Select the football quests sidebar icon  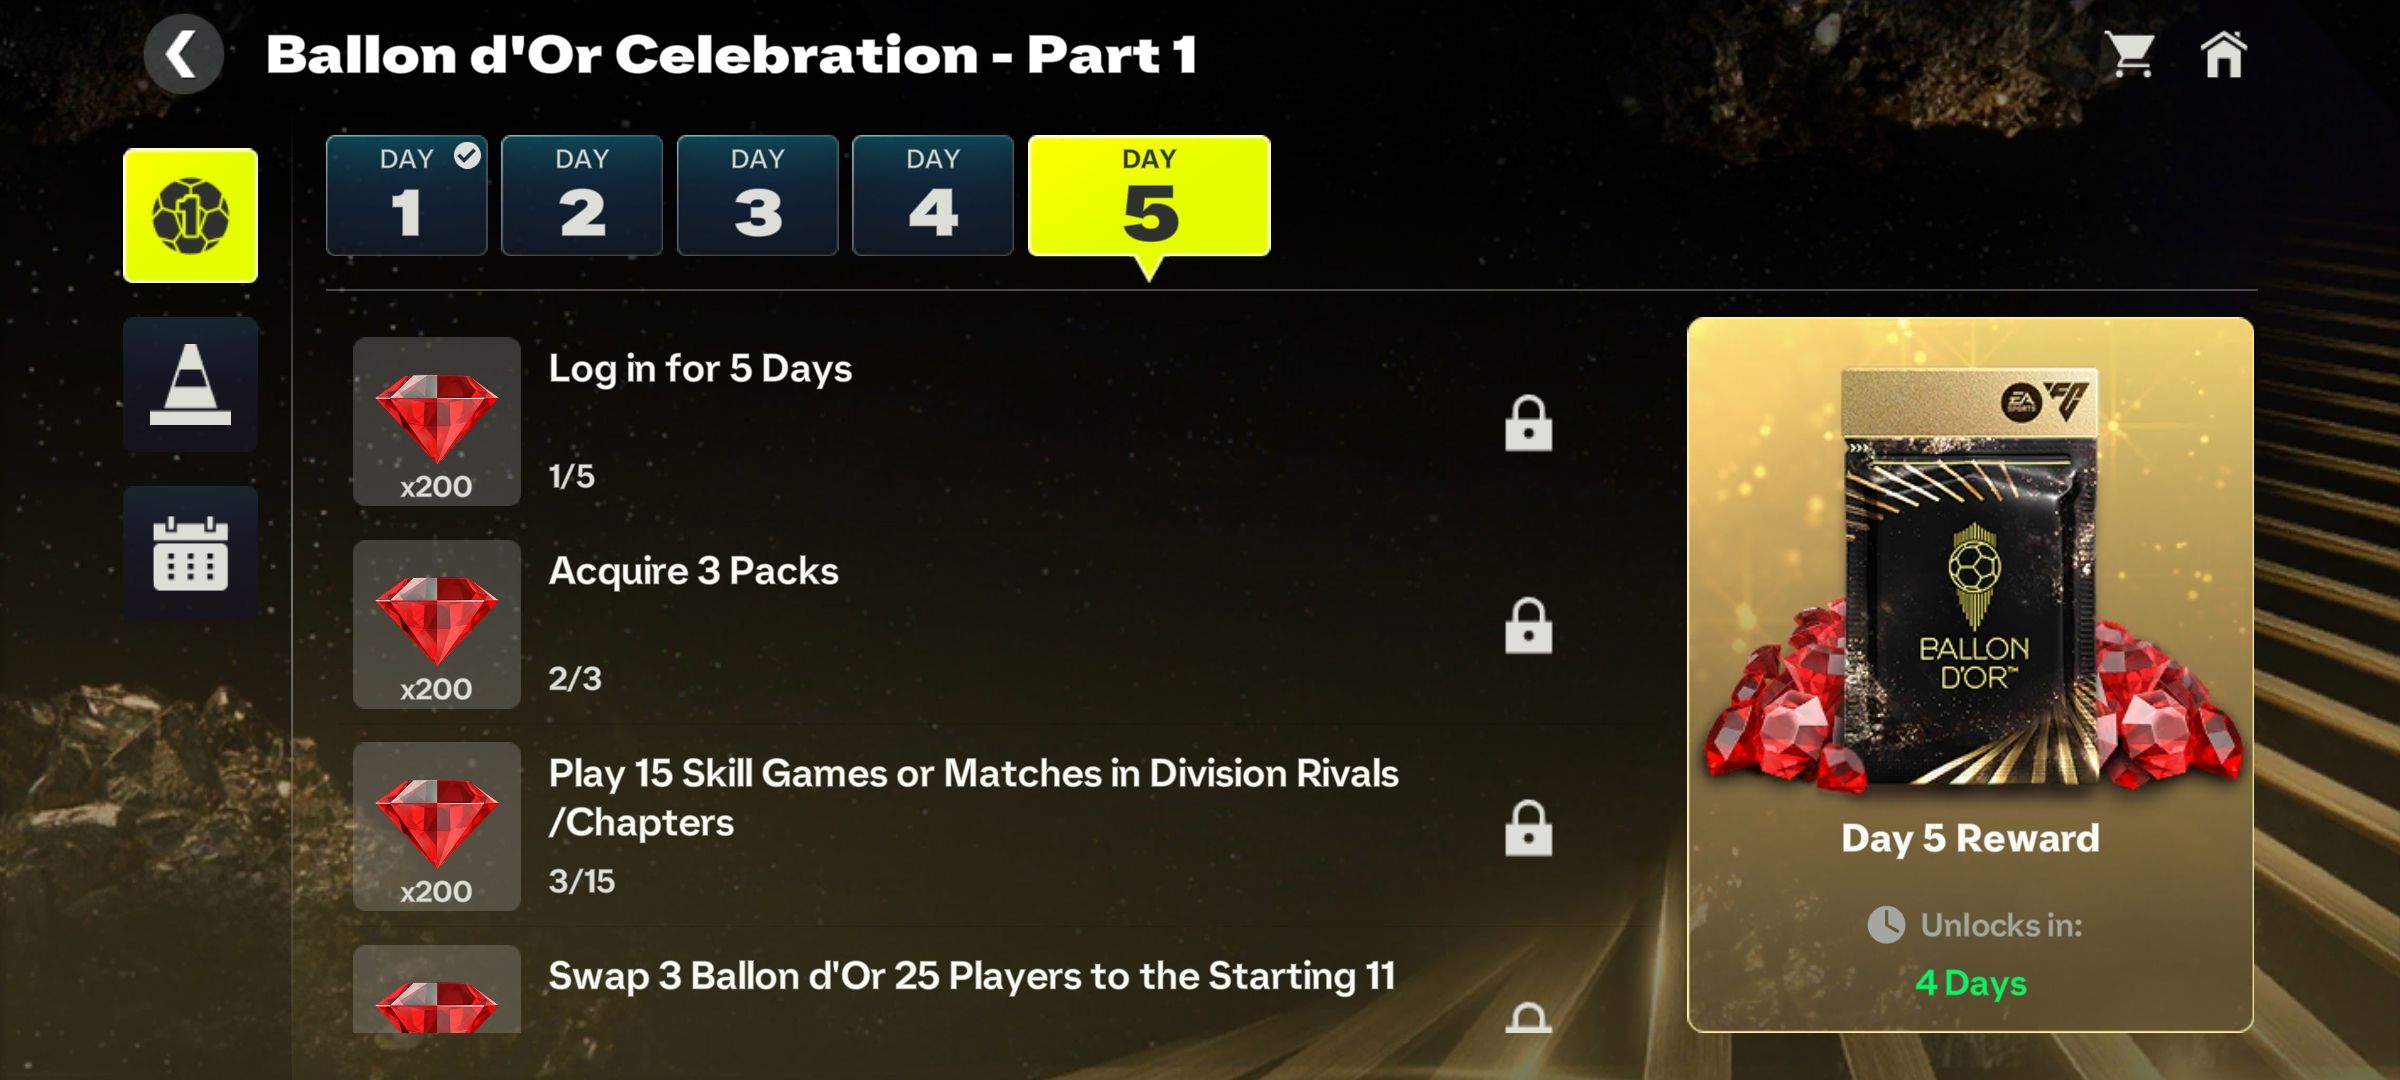190,215
